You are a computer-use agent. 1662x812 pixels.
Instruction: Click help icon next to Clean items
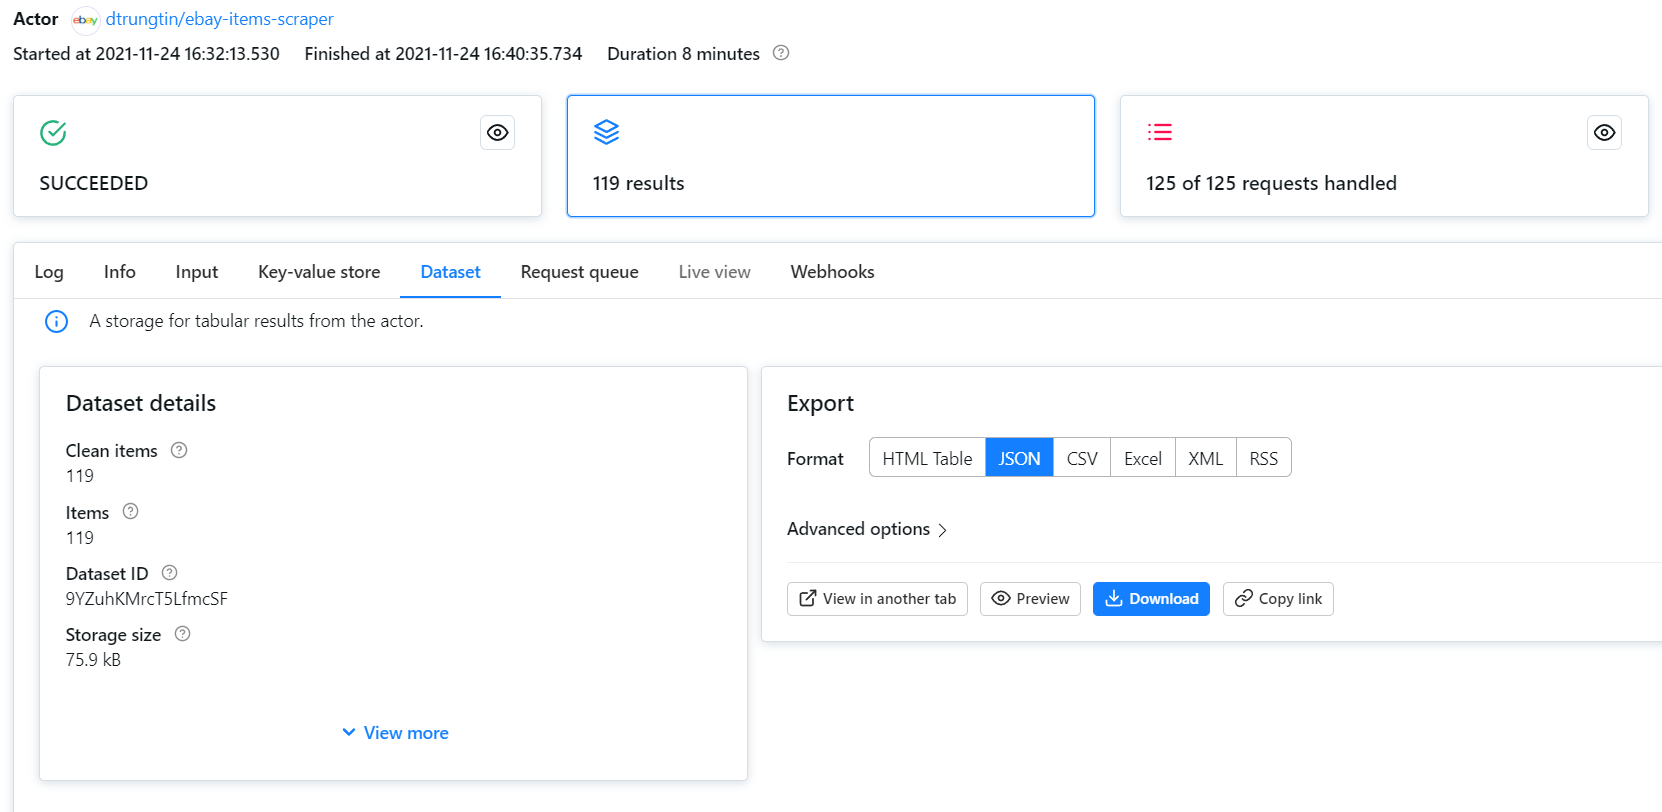click(179, 450)
